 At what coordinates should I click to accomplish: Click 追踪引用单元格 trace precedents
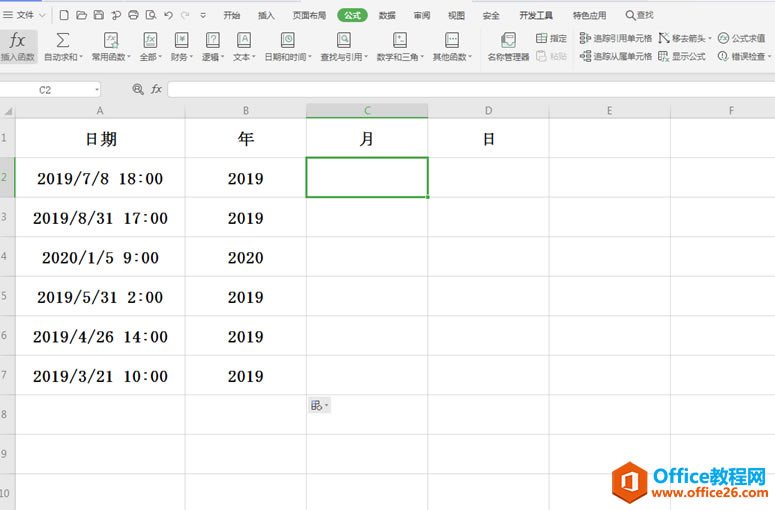616,38
